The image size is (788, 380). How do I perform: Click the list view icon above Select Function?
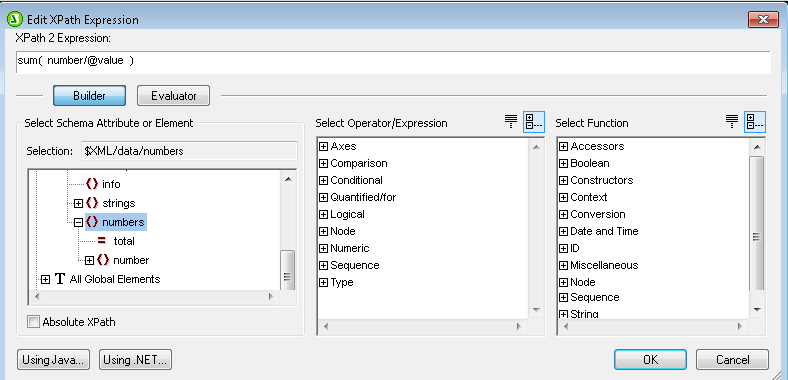732,122
